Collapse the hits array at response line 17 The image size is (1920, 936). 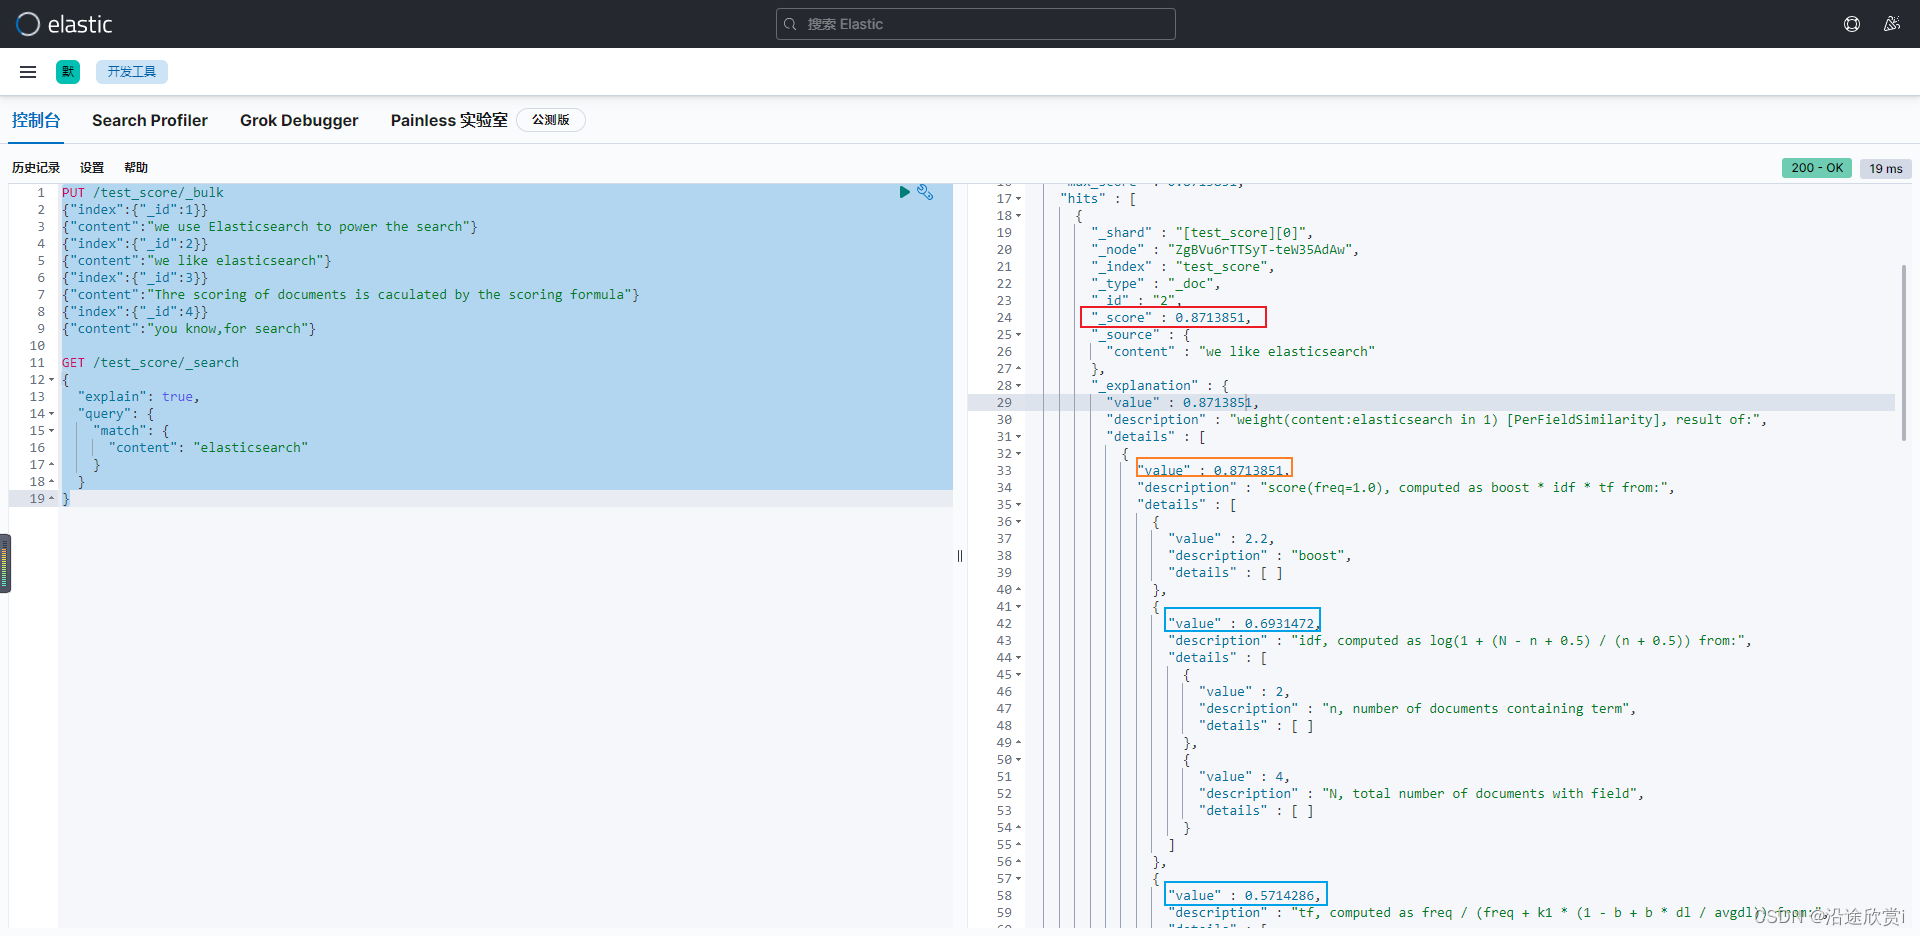[1018, 199]
